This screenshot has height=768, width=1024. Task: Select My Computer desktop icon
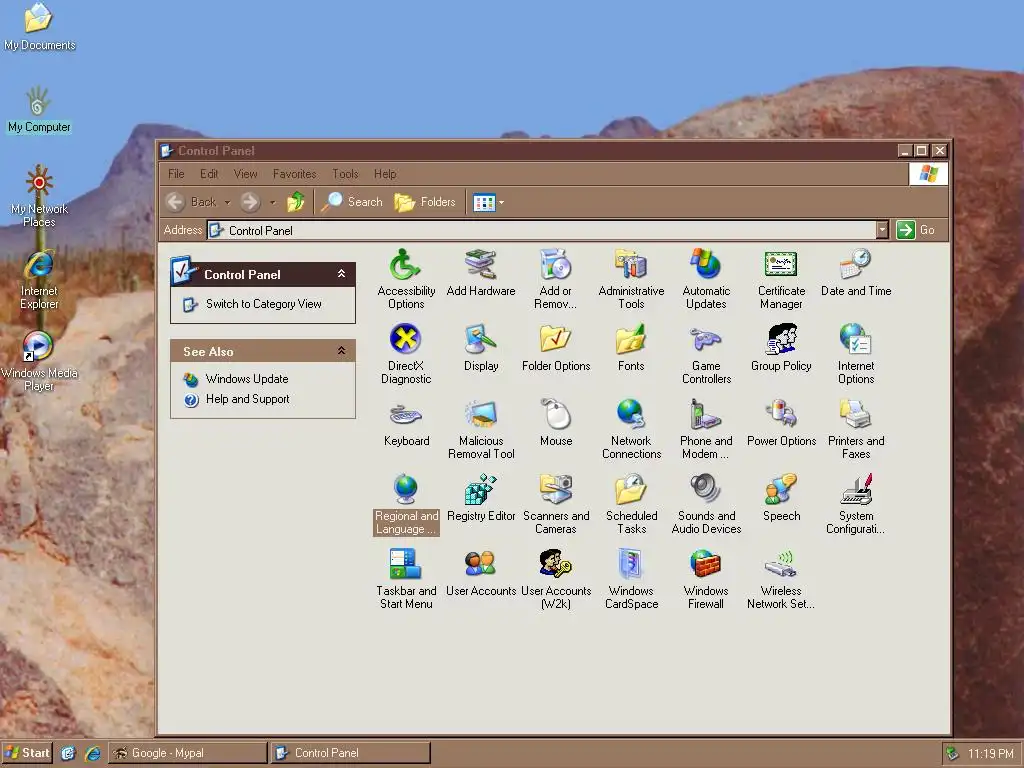click(39, 110)
